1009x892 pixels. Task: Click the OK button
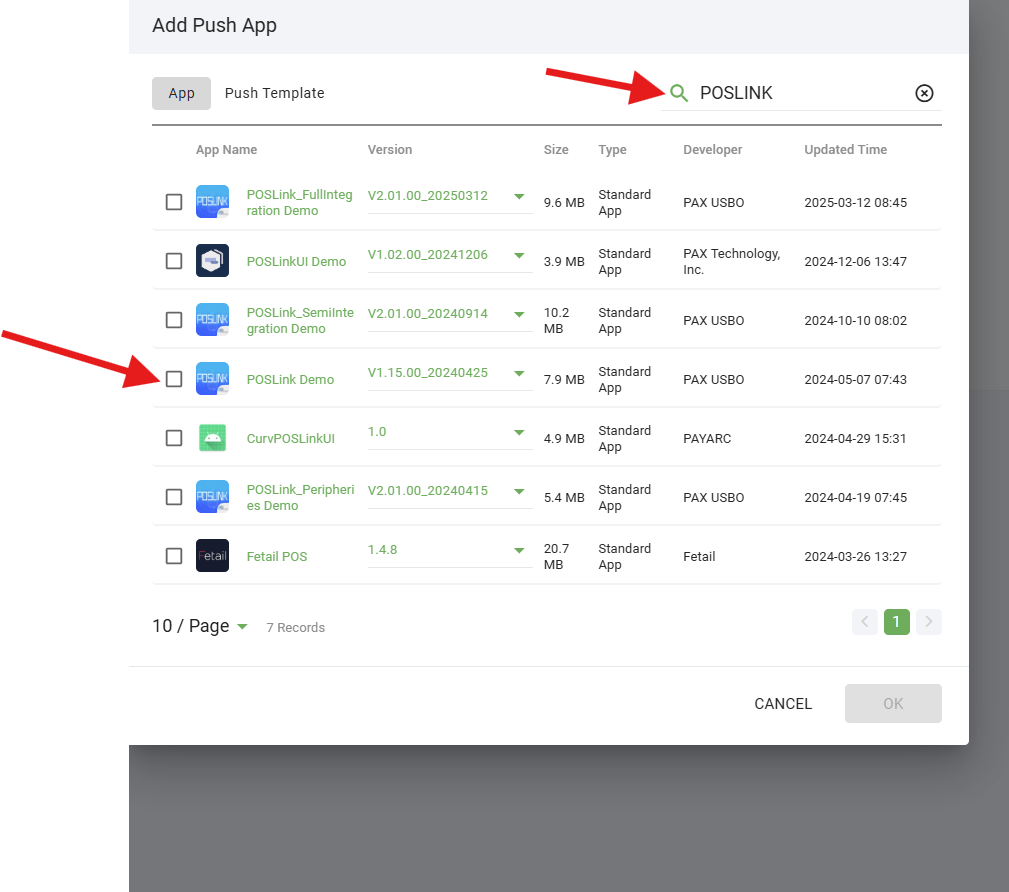(893, 703)
